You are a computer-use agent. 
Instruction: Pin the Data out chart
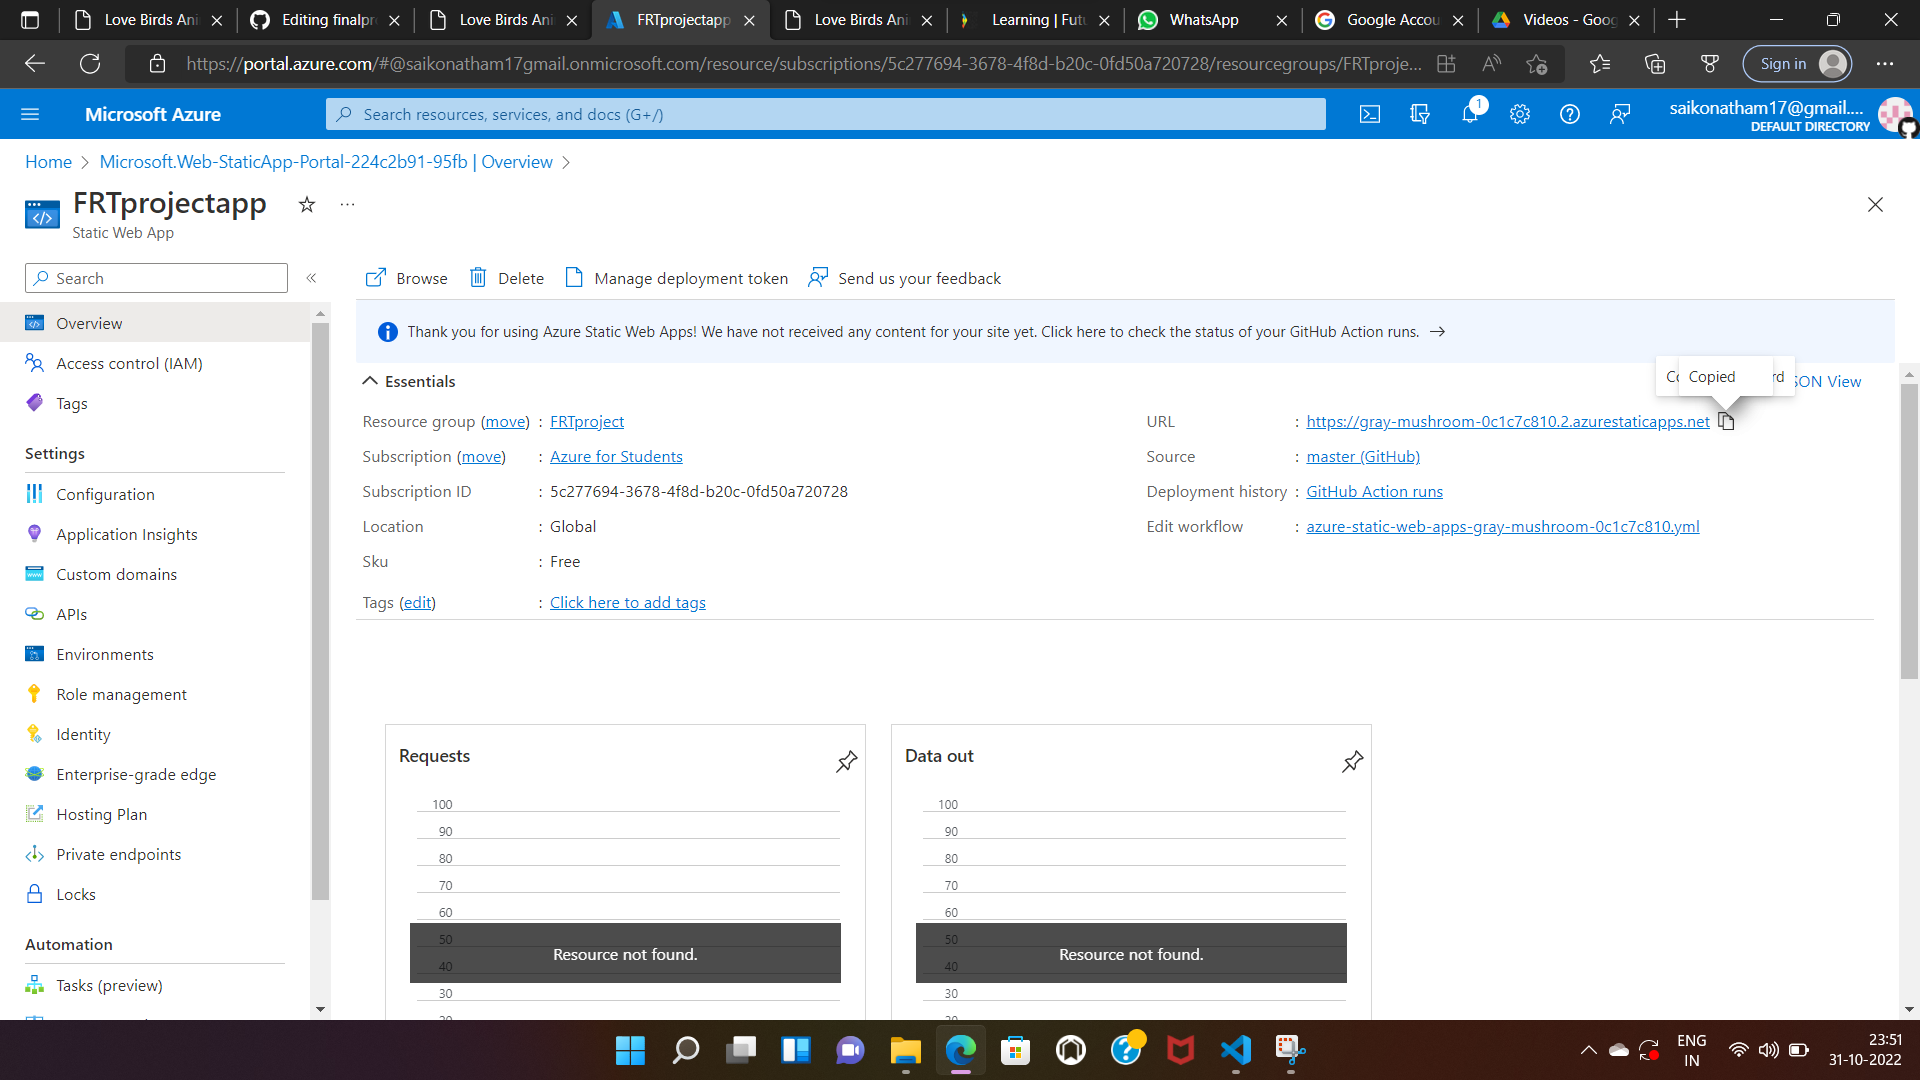pos(1352,761)
